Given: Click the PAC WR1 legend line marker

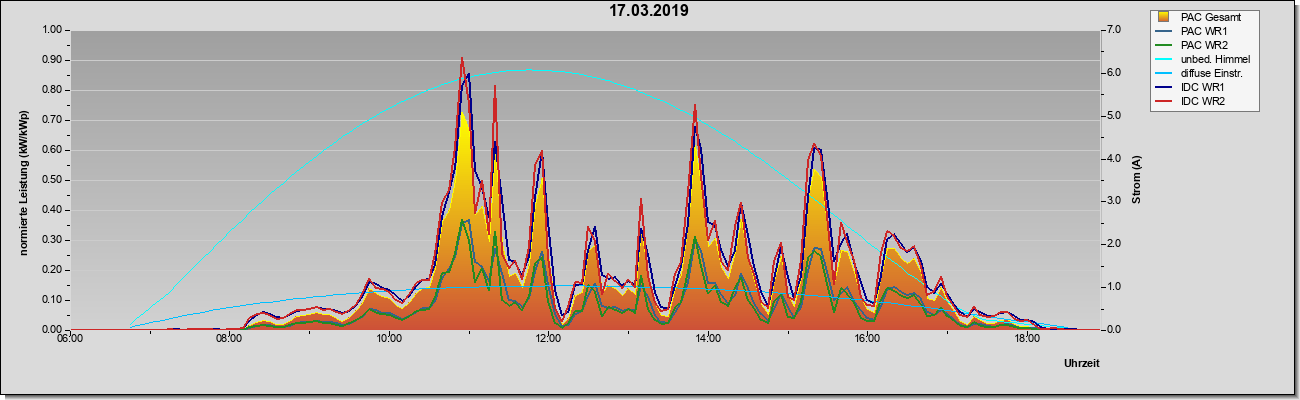Looking at the screenshot, I should pyautogui.click(x=1163, y=31).
